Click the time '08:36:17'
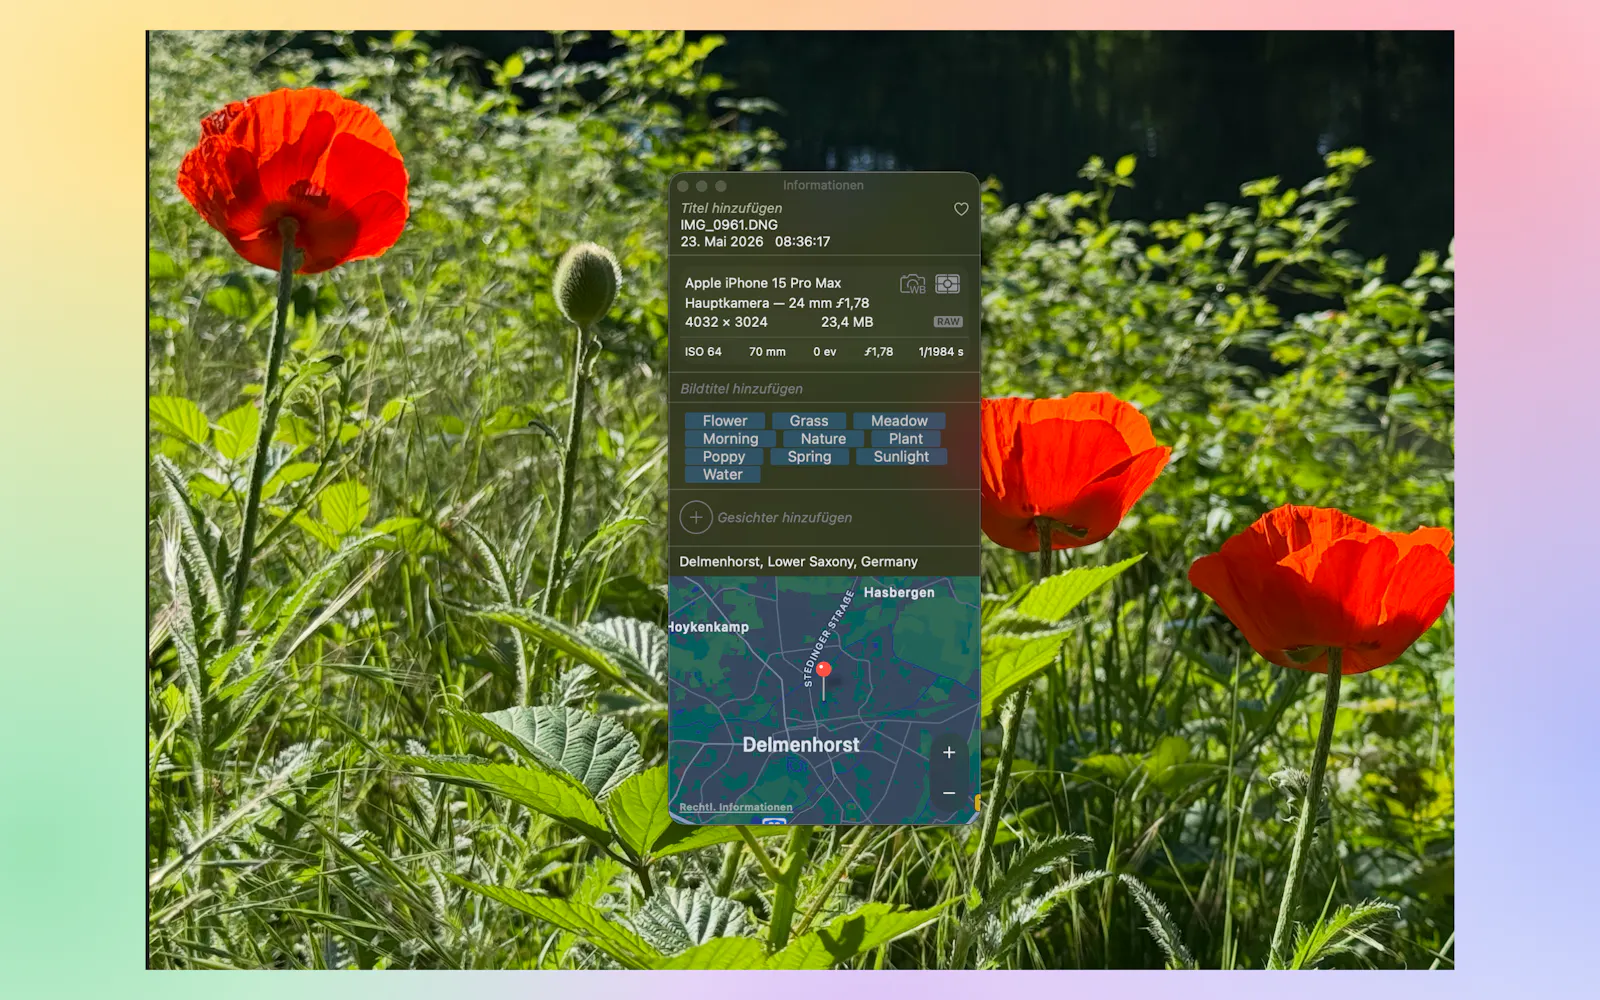The image size is (1600, 1000). pyautogui.click(x=802, y=242)
